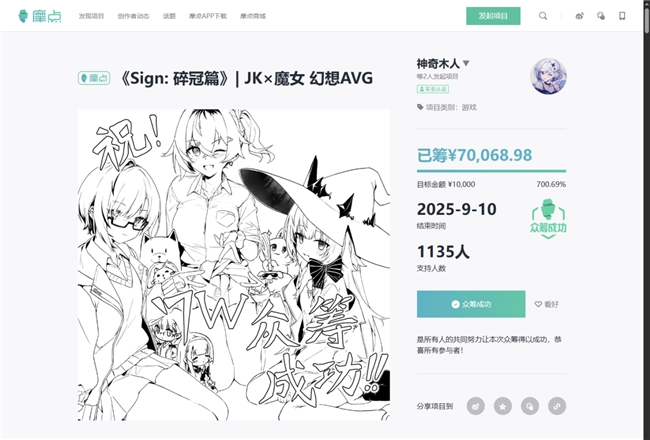
Task: Share project to WeChat
Action: (x=530, y=406)
